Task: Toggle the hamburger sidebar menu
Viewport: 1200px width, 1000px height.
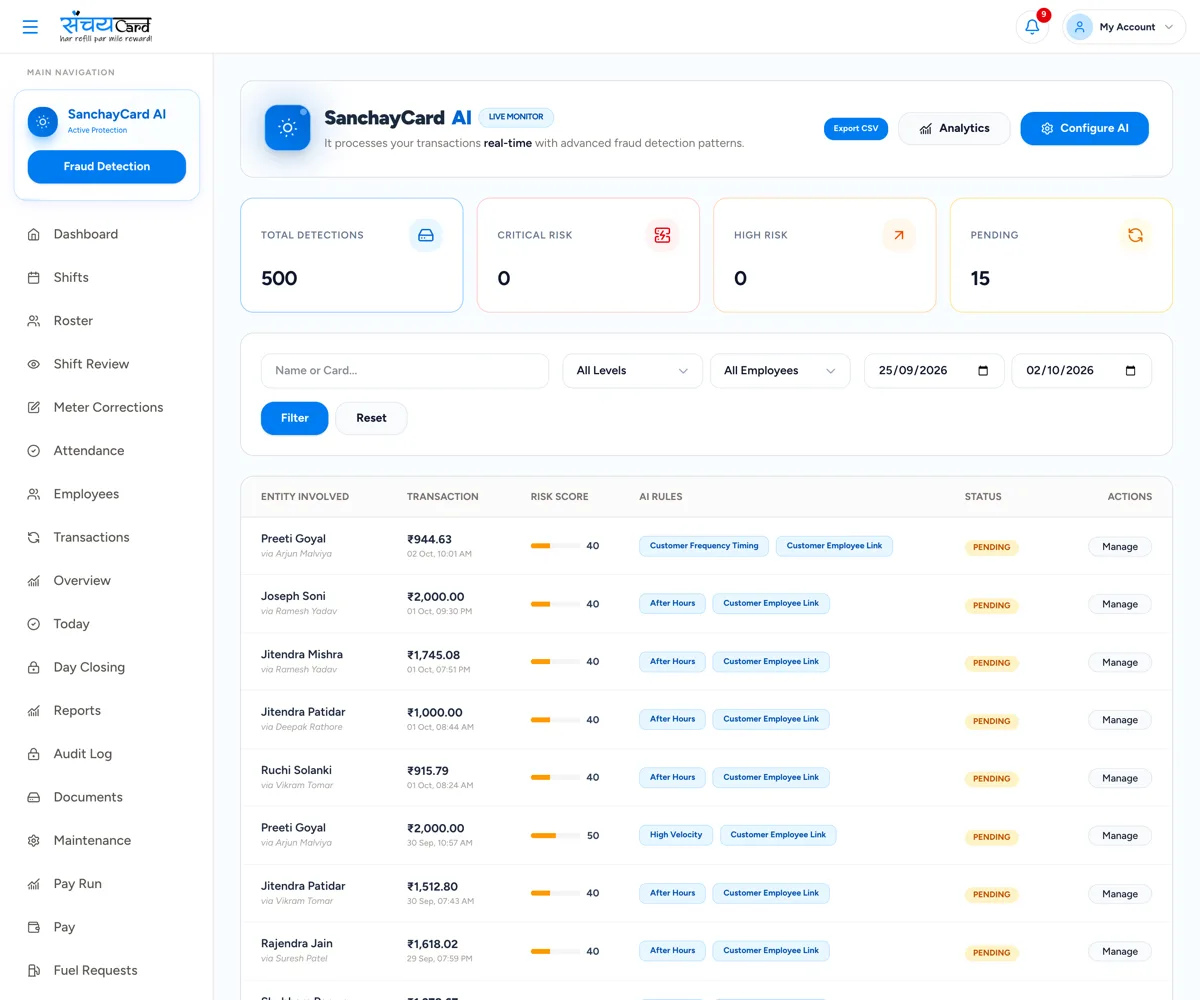Action: click(30, 27)
